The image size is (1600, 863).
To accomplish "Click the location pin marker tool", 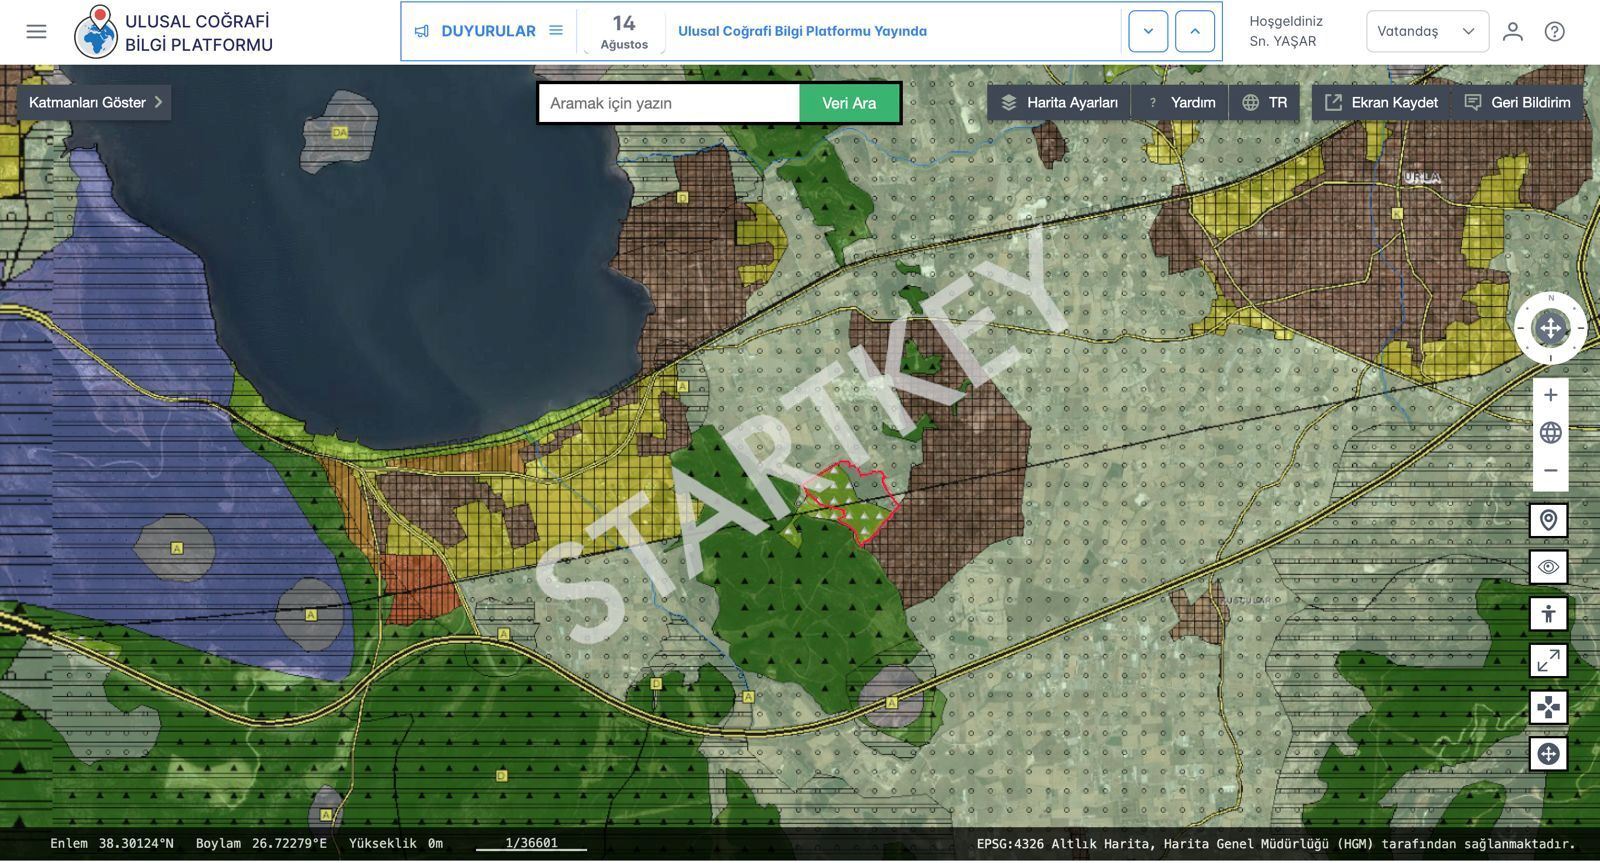I will coord(1548,520).
